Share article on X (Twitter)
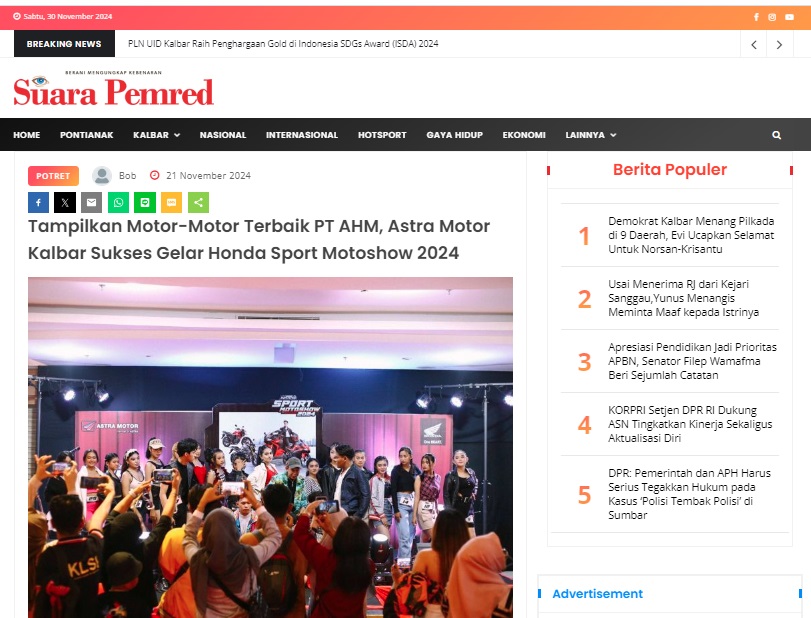The width and height of the screenshot is (811, 618). [65, 203]
